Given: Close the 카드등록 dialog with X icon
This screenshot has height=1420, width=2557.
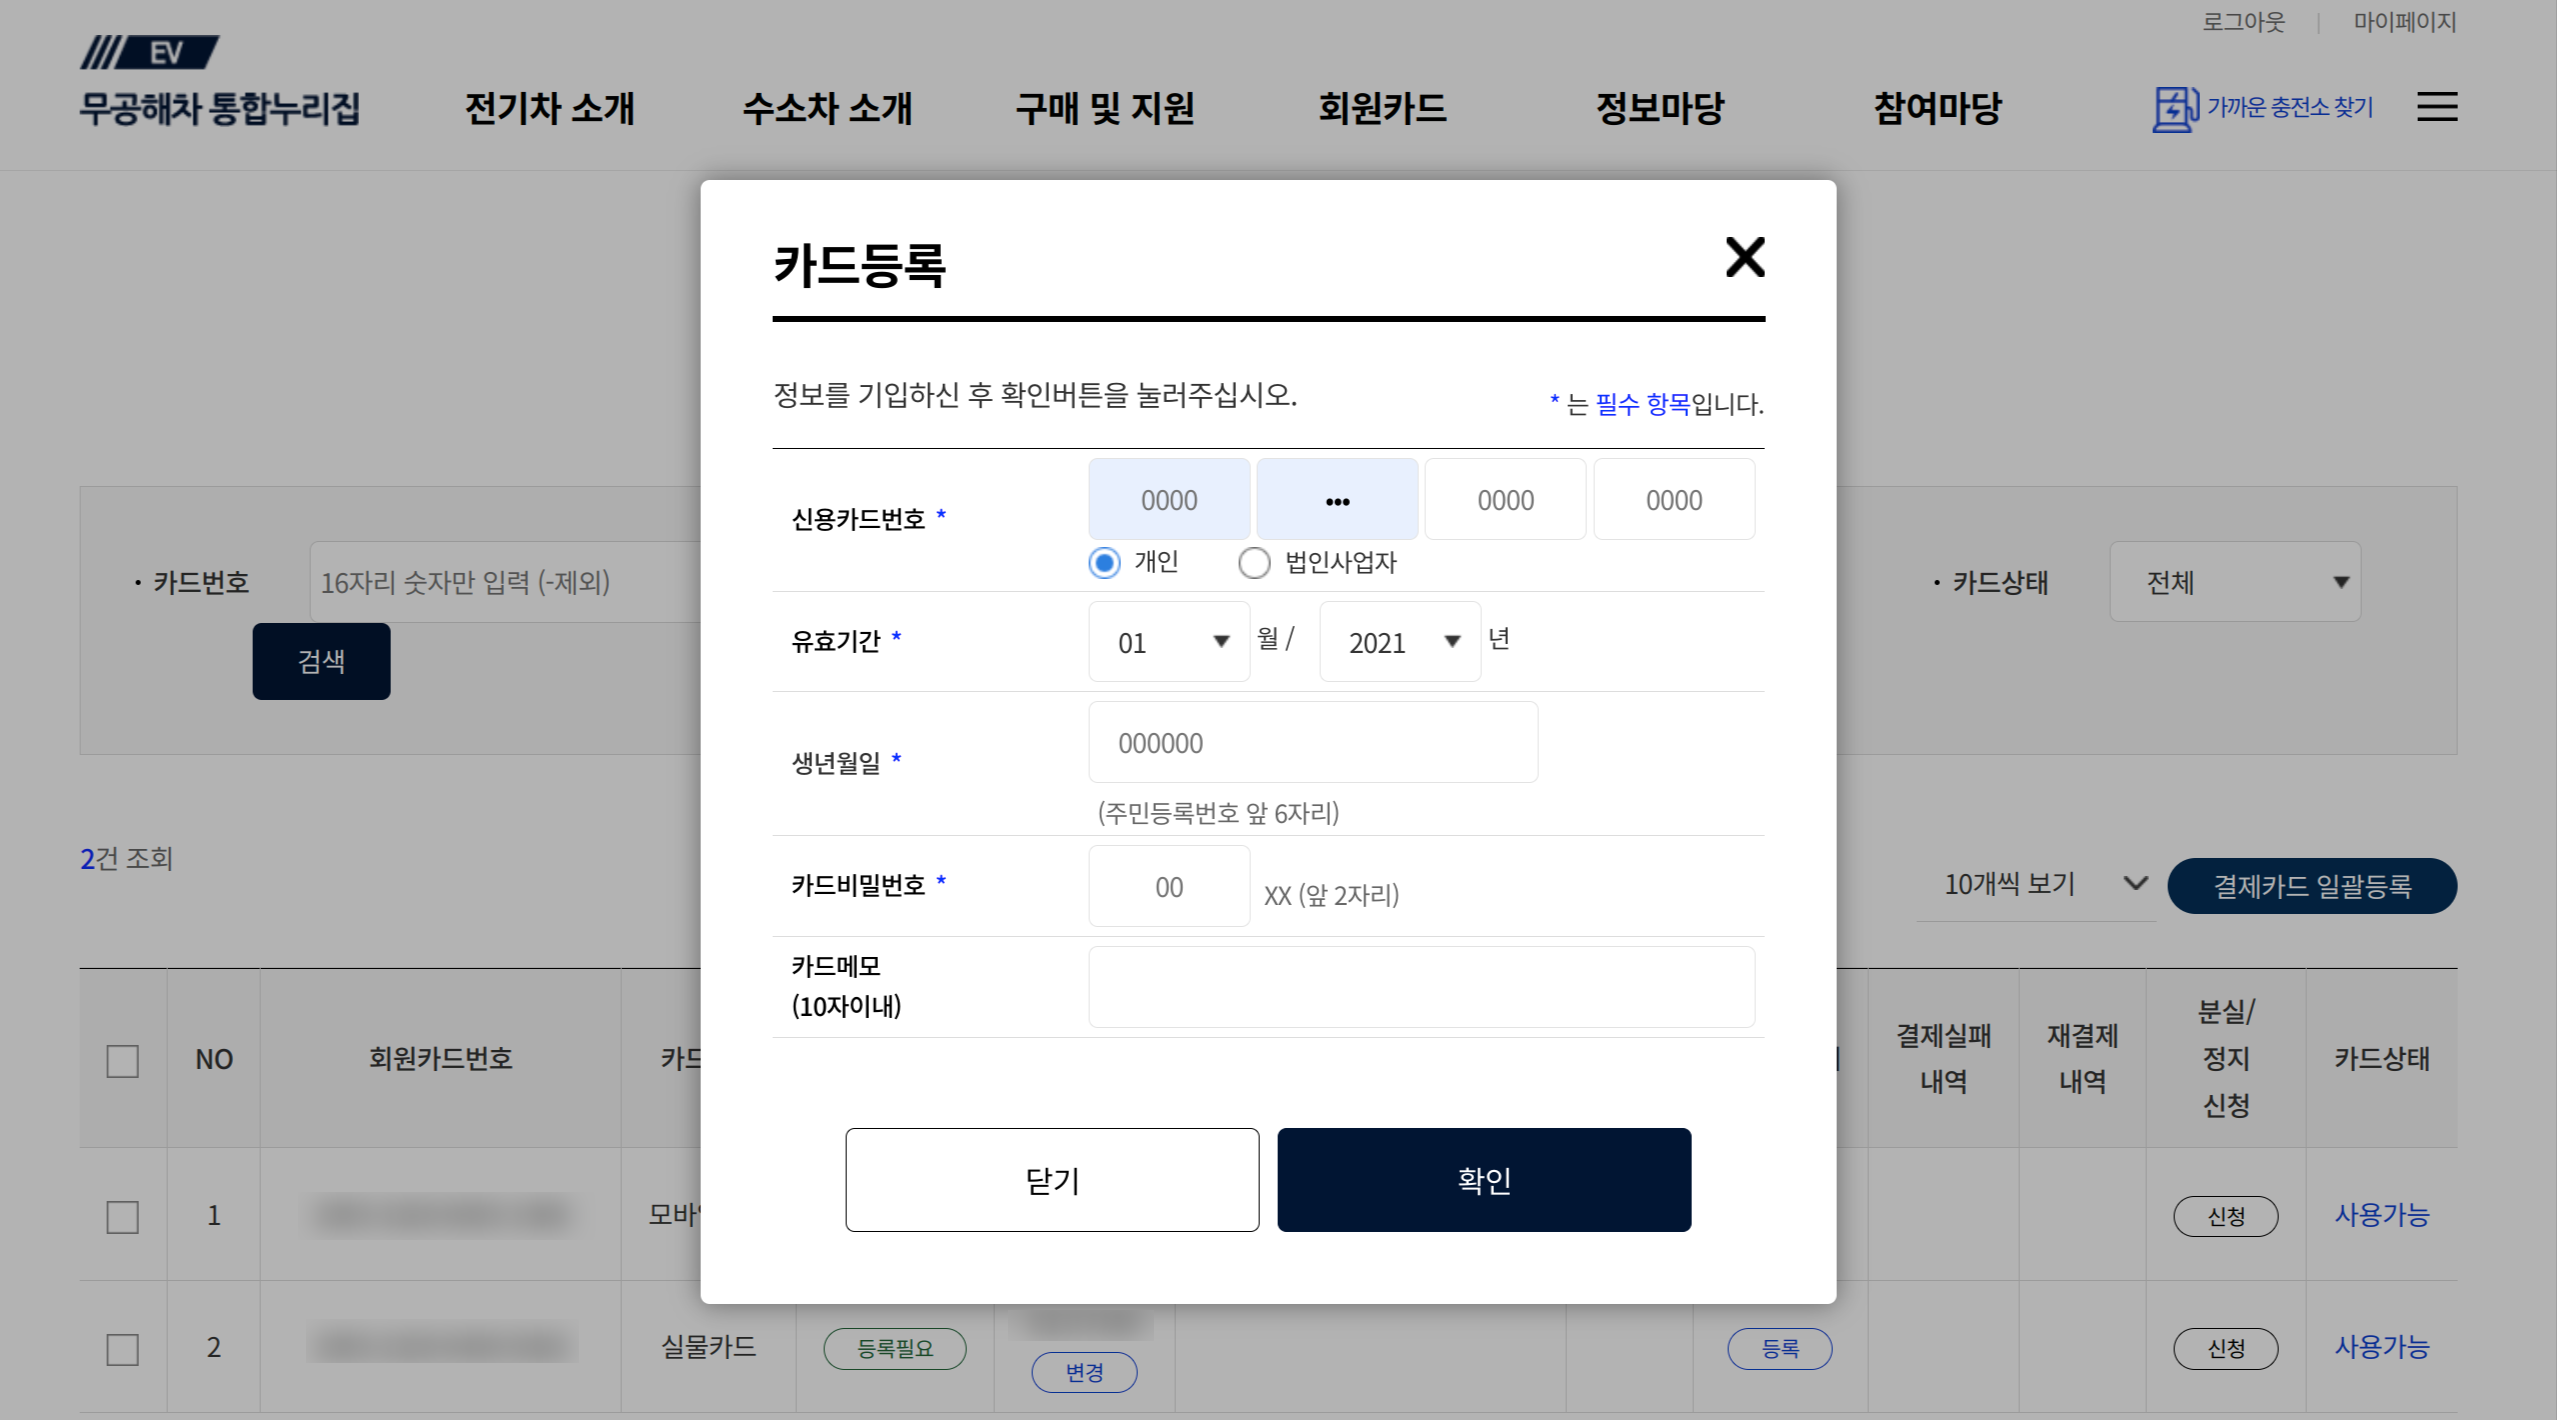Looking at the screenshot, I should tap(1744, 257).
